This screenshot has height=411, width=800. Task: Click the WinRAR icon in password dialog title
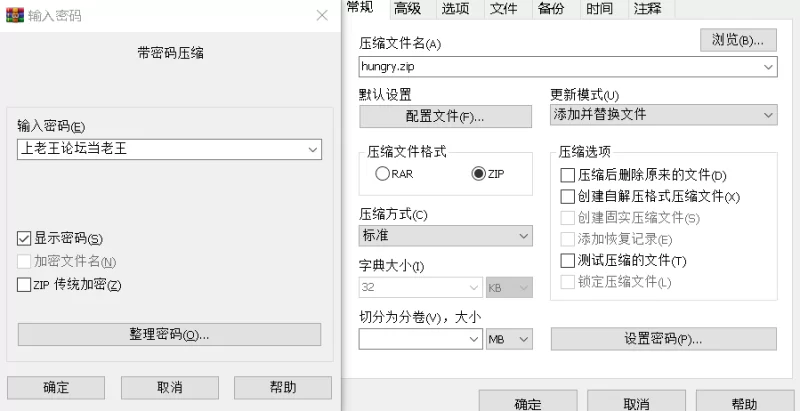(x=14, y=15)
